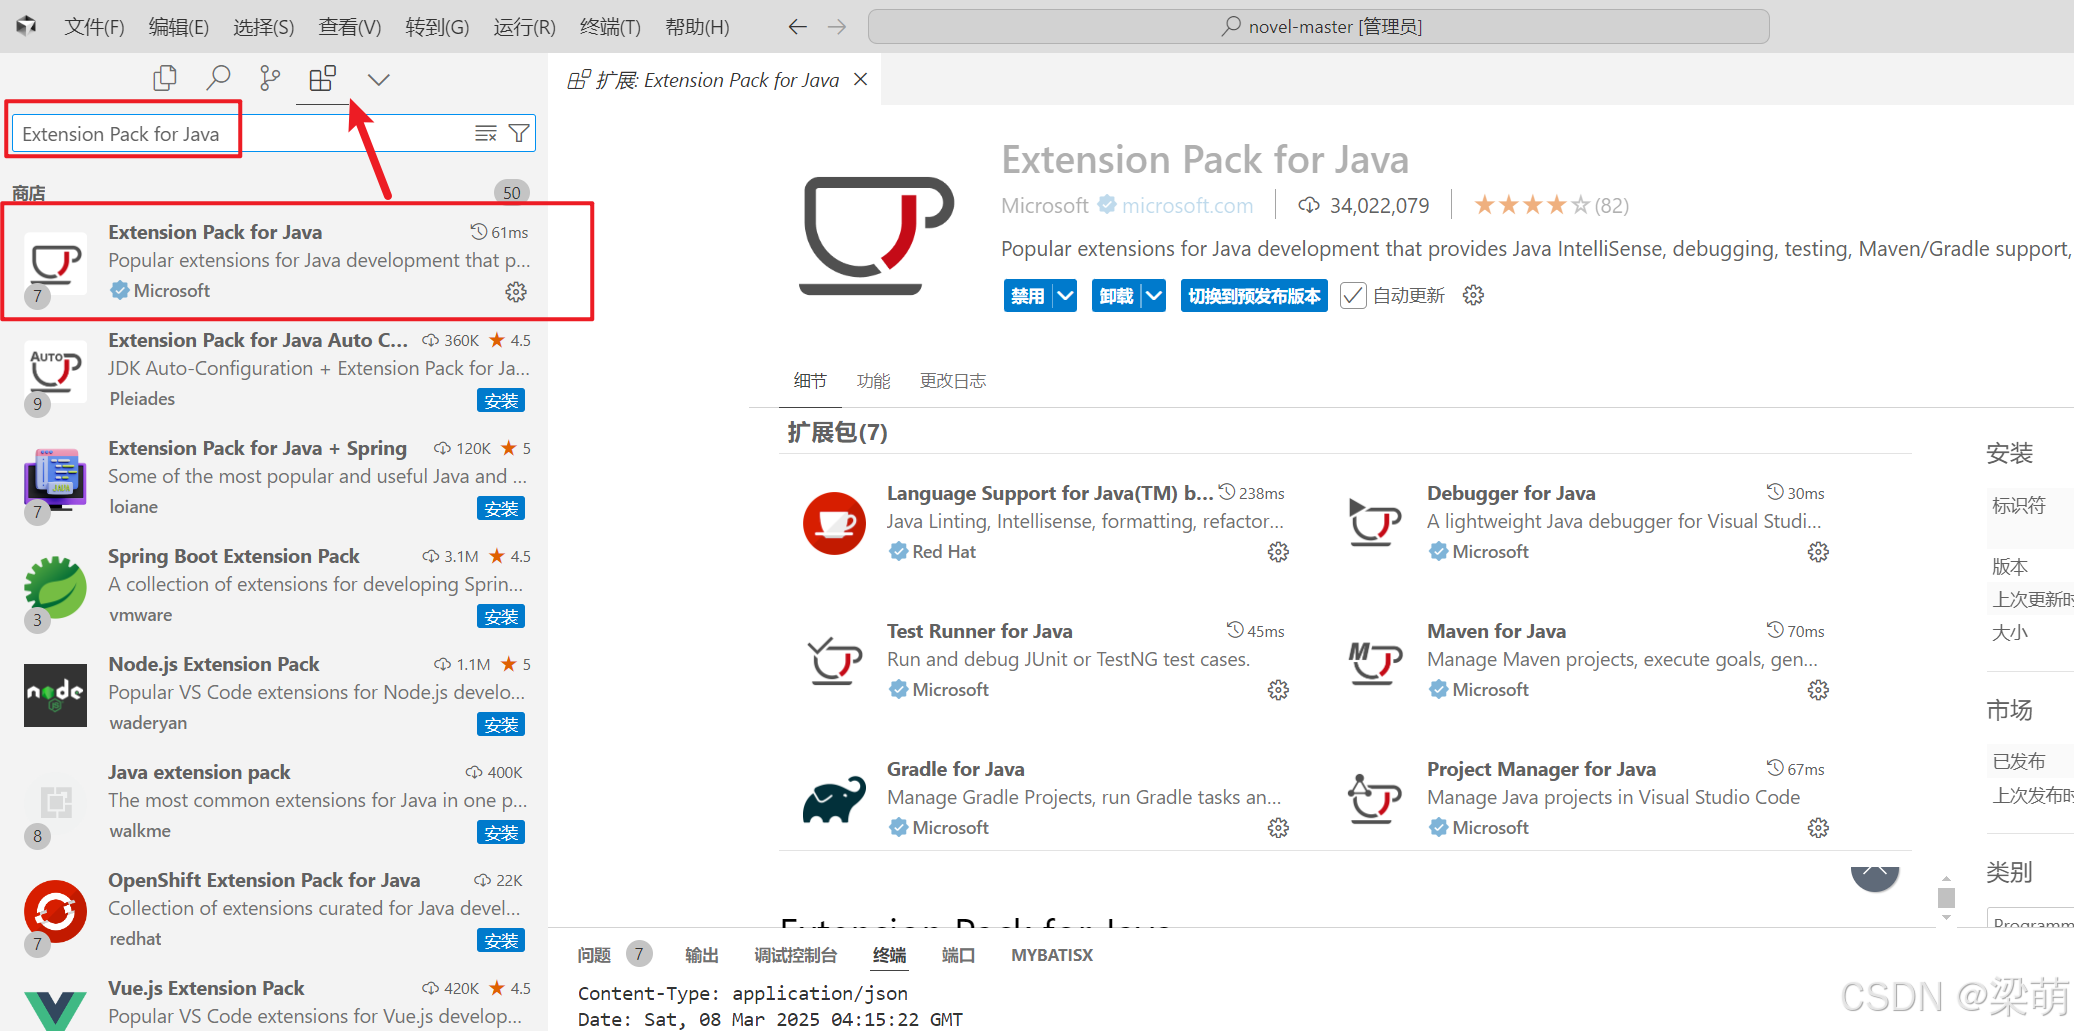Switch to the 输出 panel tab

point(702,955)
